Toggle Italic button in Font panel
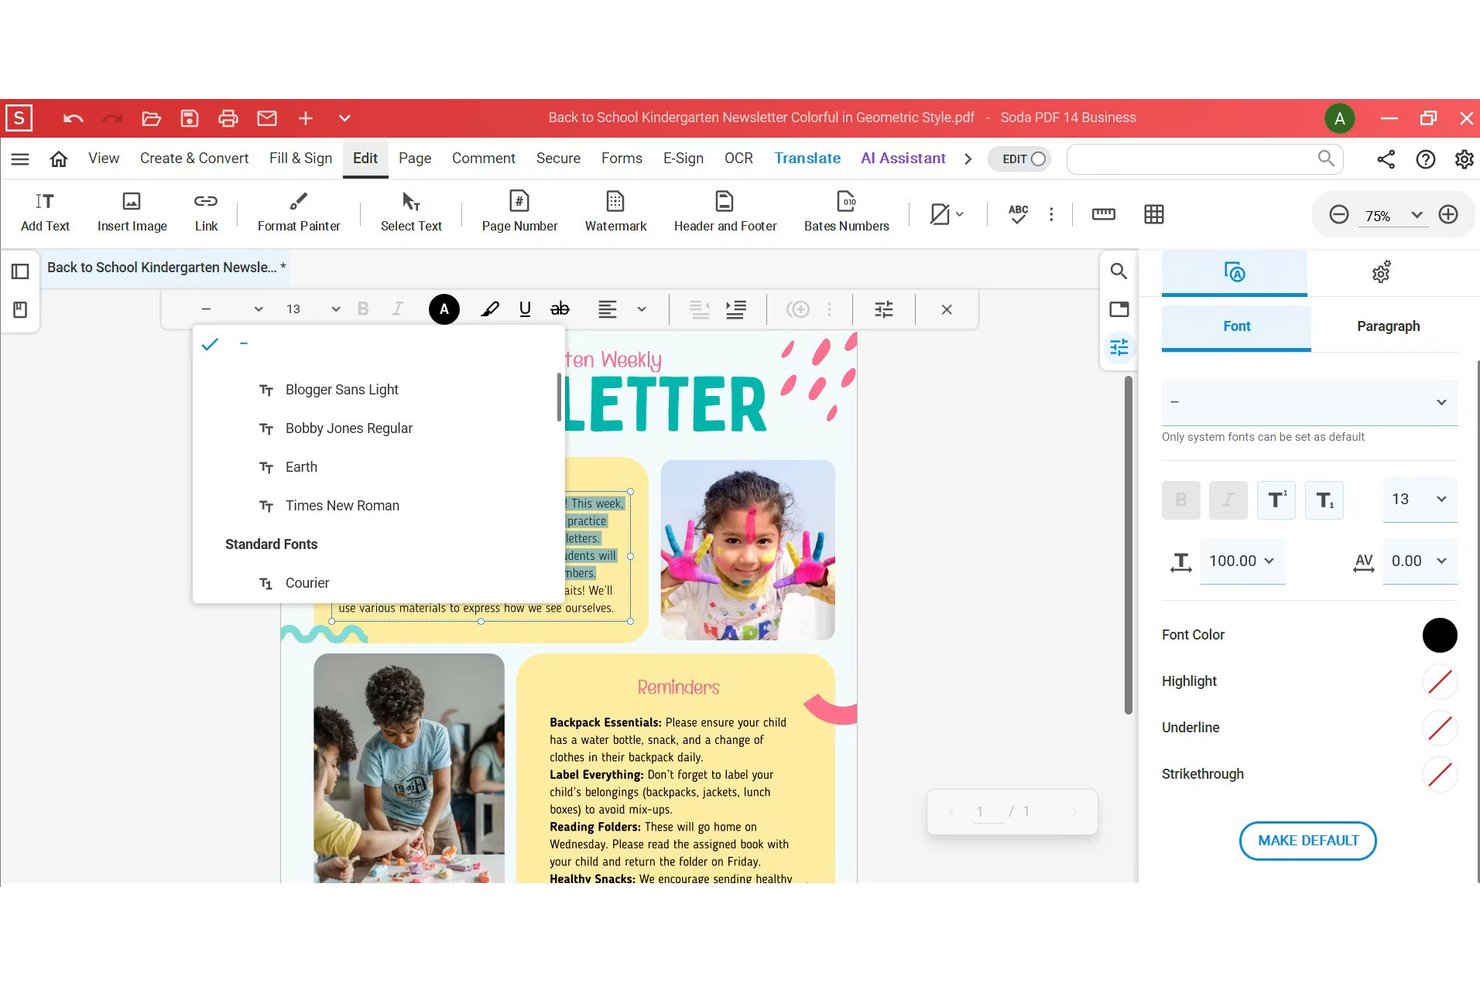 pyautogui.click(x=1228, y=500)
